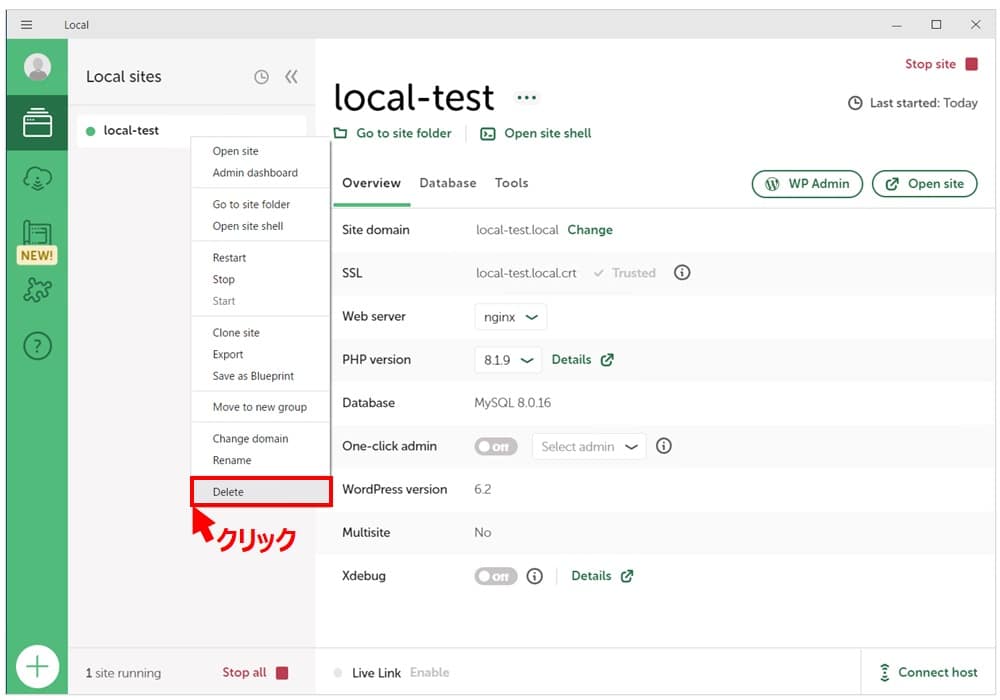Open the Blueprints sidebar icon marked NEW
1000x700 pixels.
(38, 242)
